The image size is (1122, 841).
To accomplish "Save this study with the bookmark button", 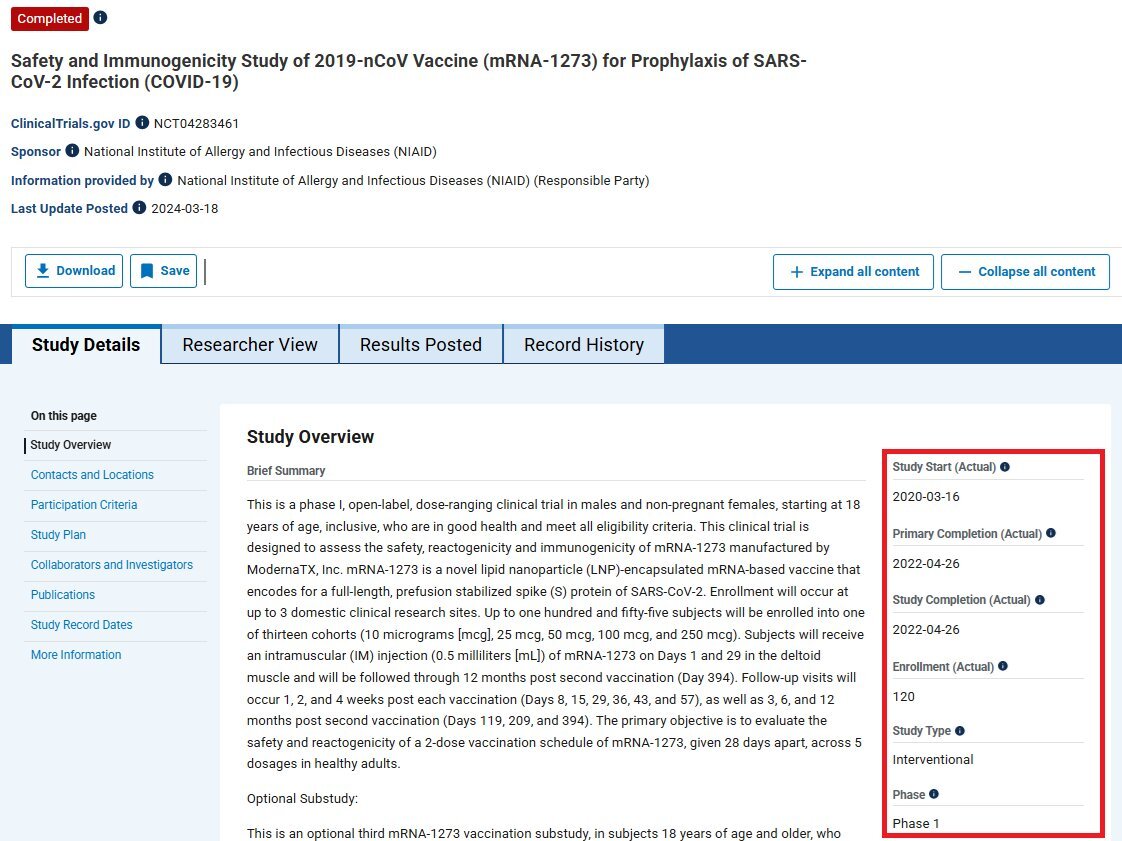I will coord(163,271).
